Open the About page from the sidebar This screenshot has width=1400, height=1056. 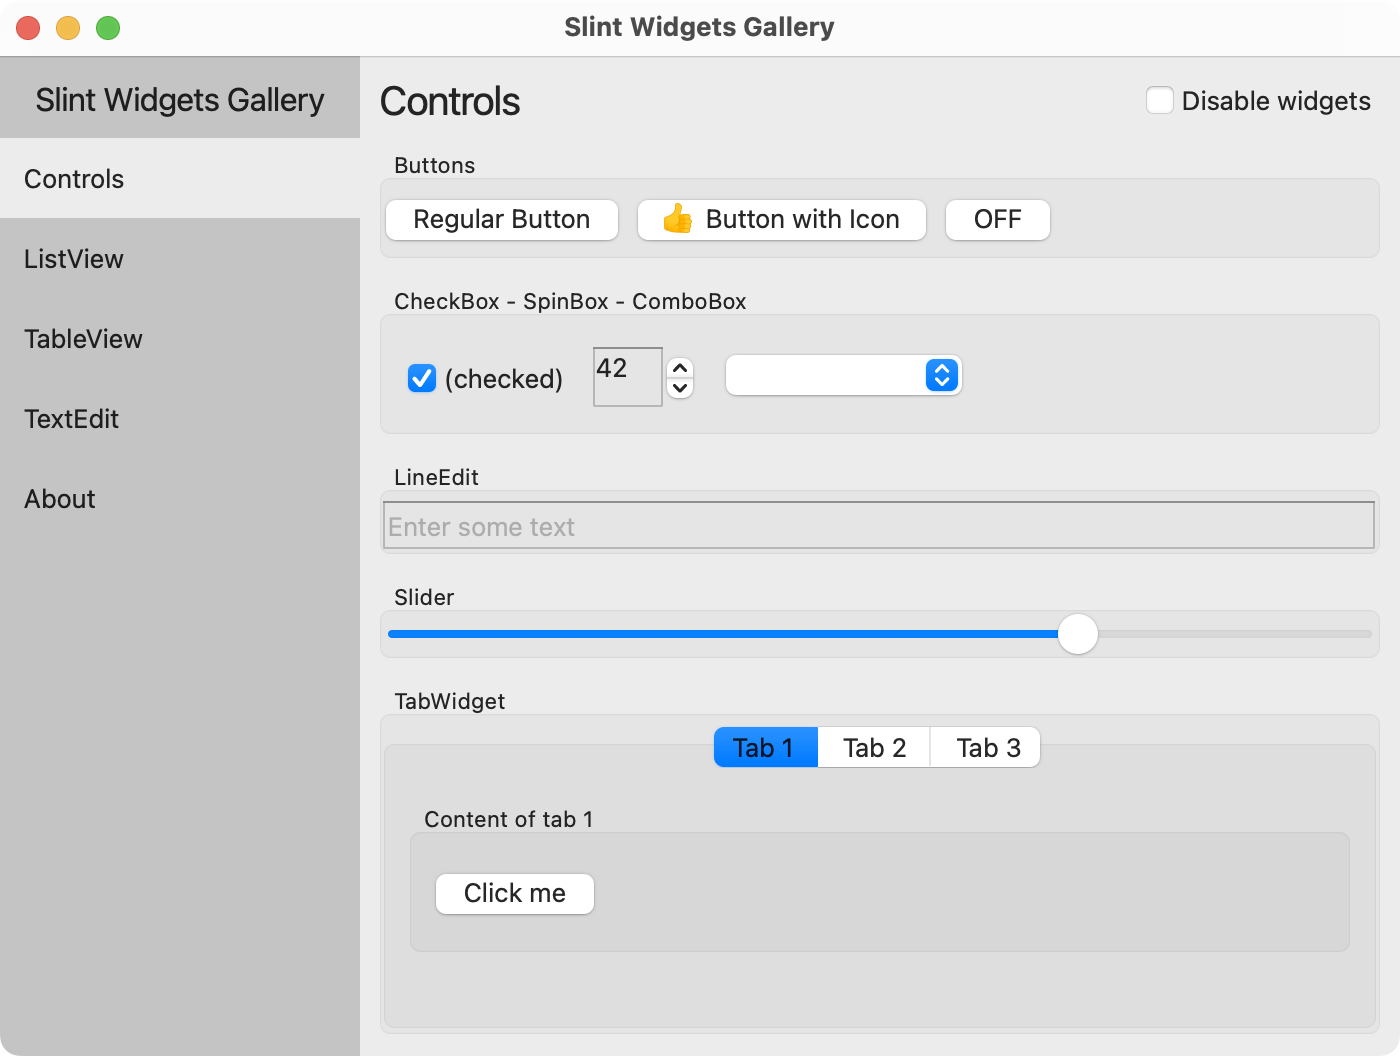(x=59, y=499)
